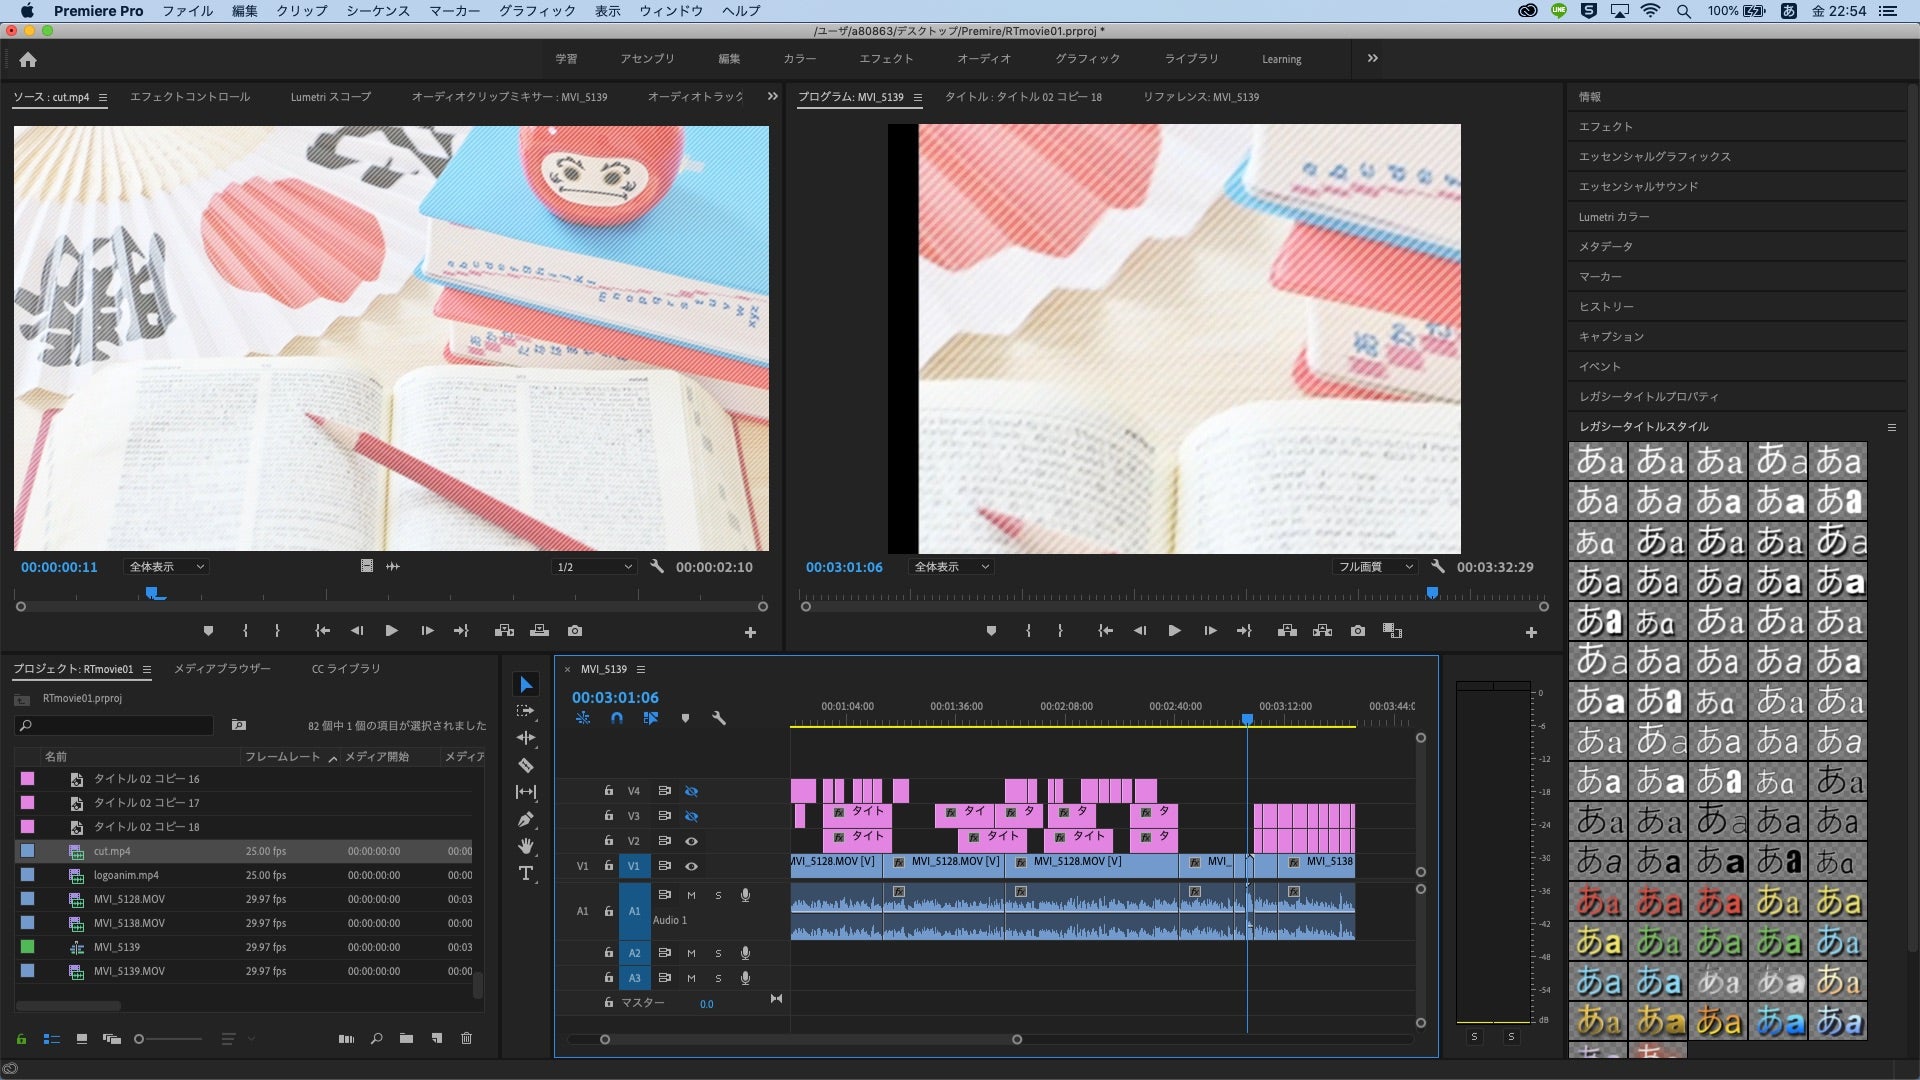Open Source zoom level dropdown 全体表示
The image size is (1920, 1080).
point(166,567)
